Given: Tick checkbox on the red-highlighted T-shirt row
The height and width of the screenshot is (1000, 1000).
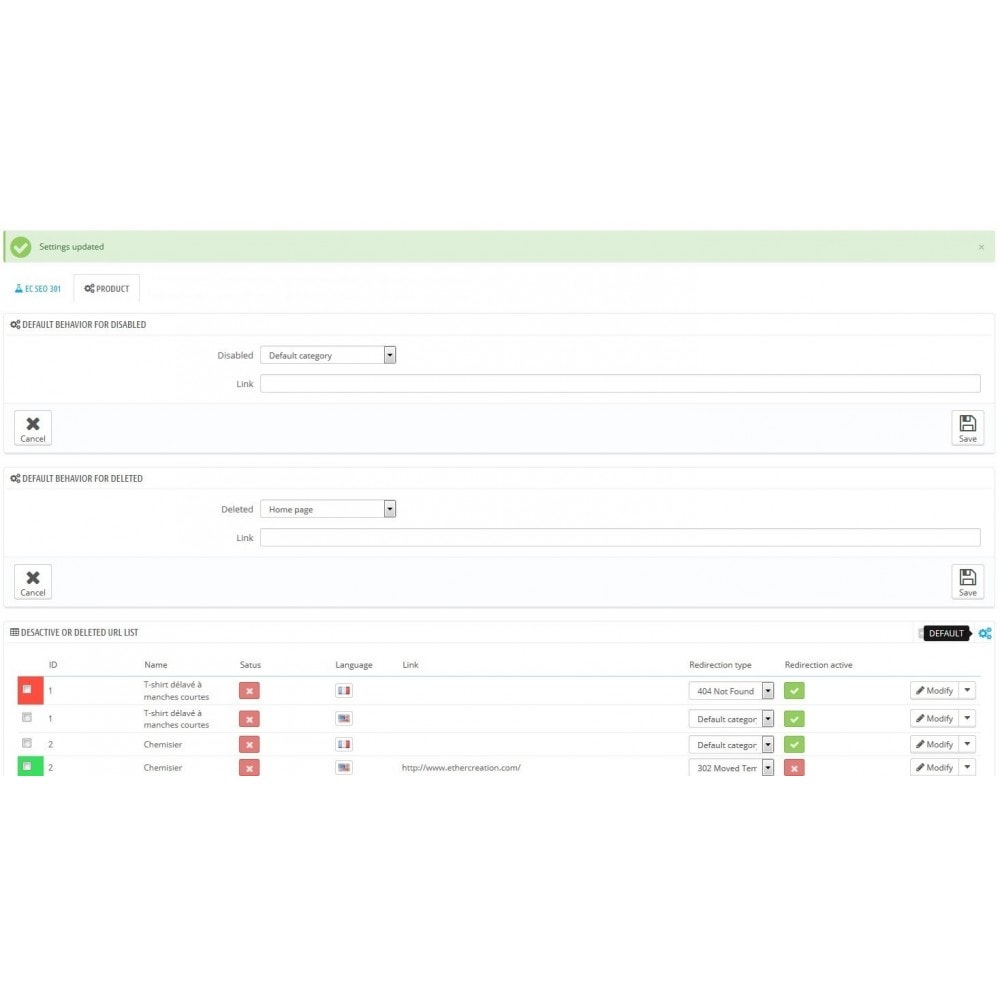Looking at the screenshot, I should pyautogui.click(x=27, y=689).
